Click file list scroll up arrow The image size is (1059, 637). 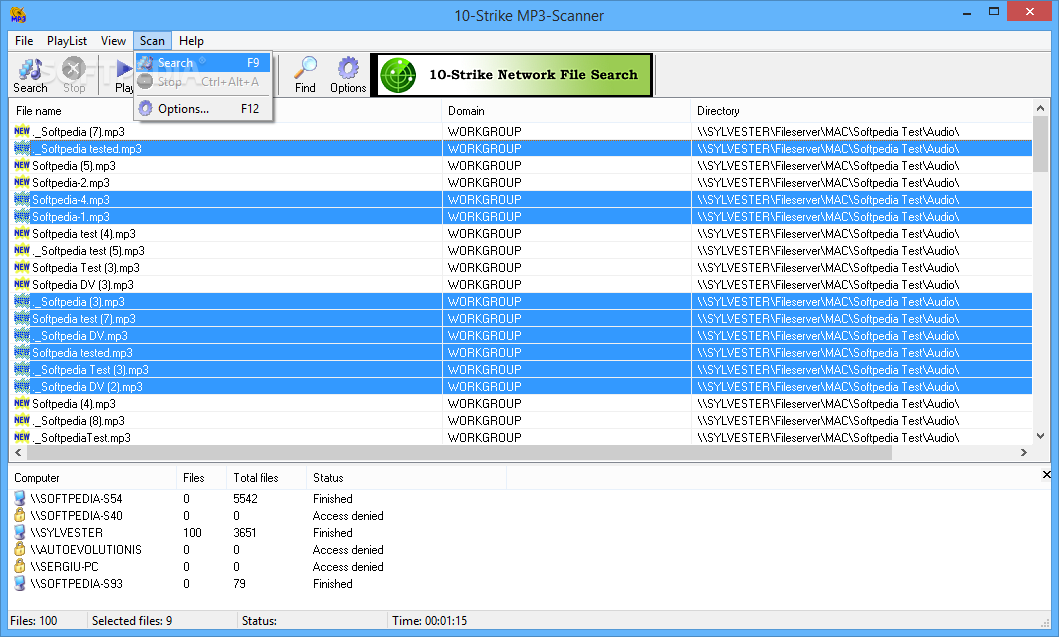[1040, 109]
